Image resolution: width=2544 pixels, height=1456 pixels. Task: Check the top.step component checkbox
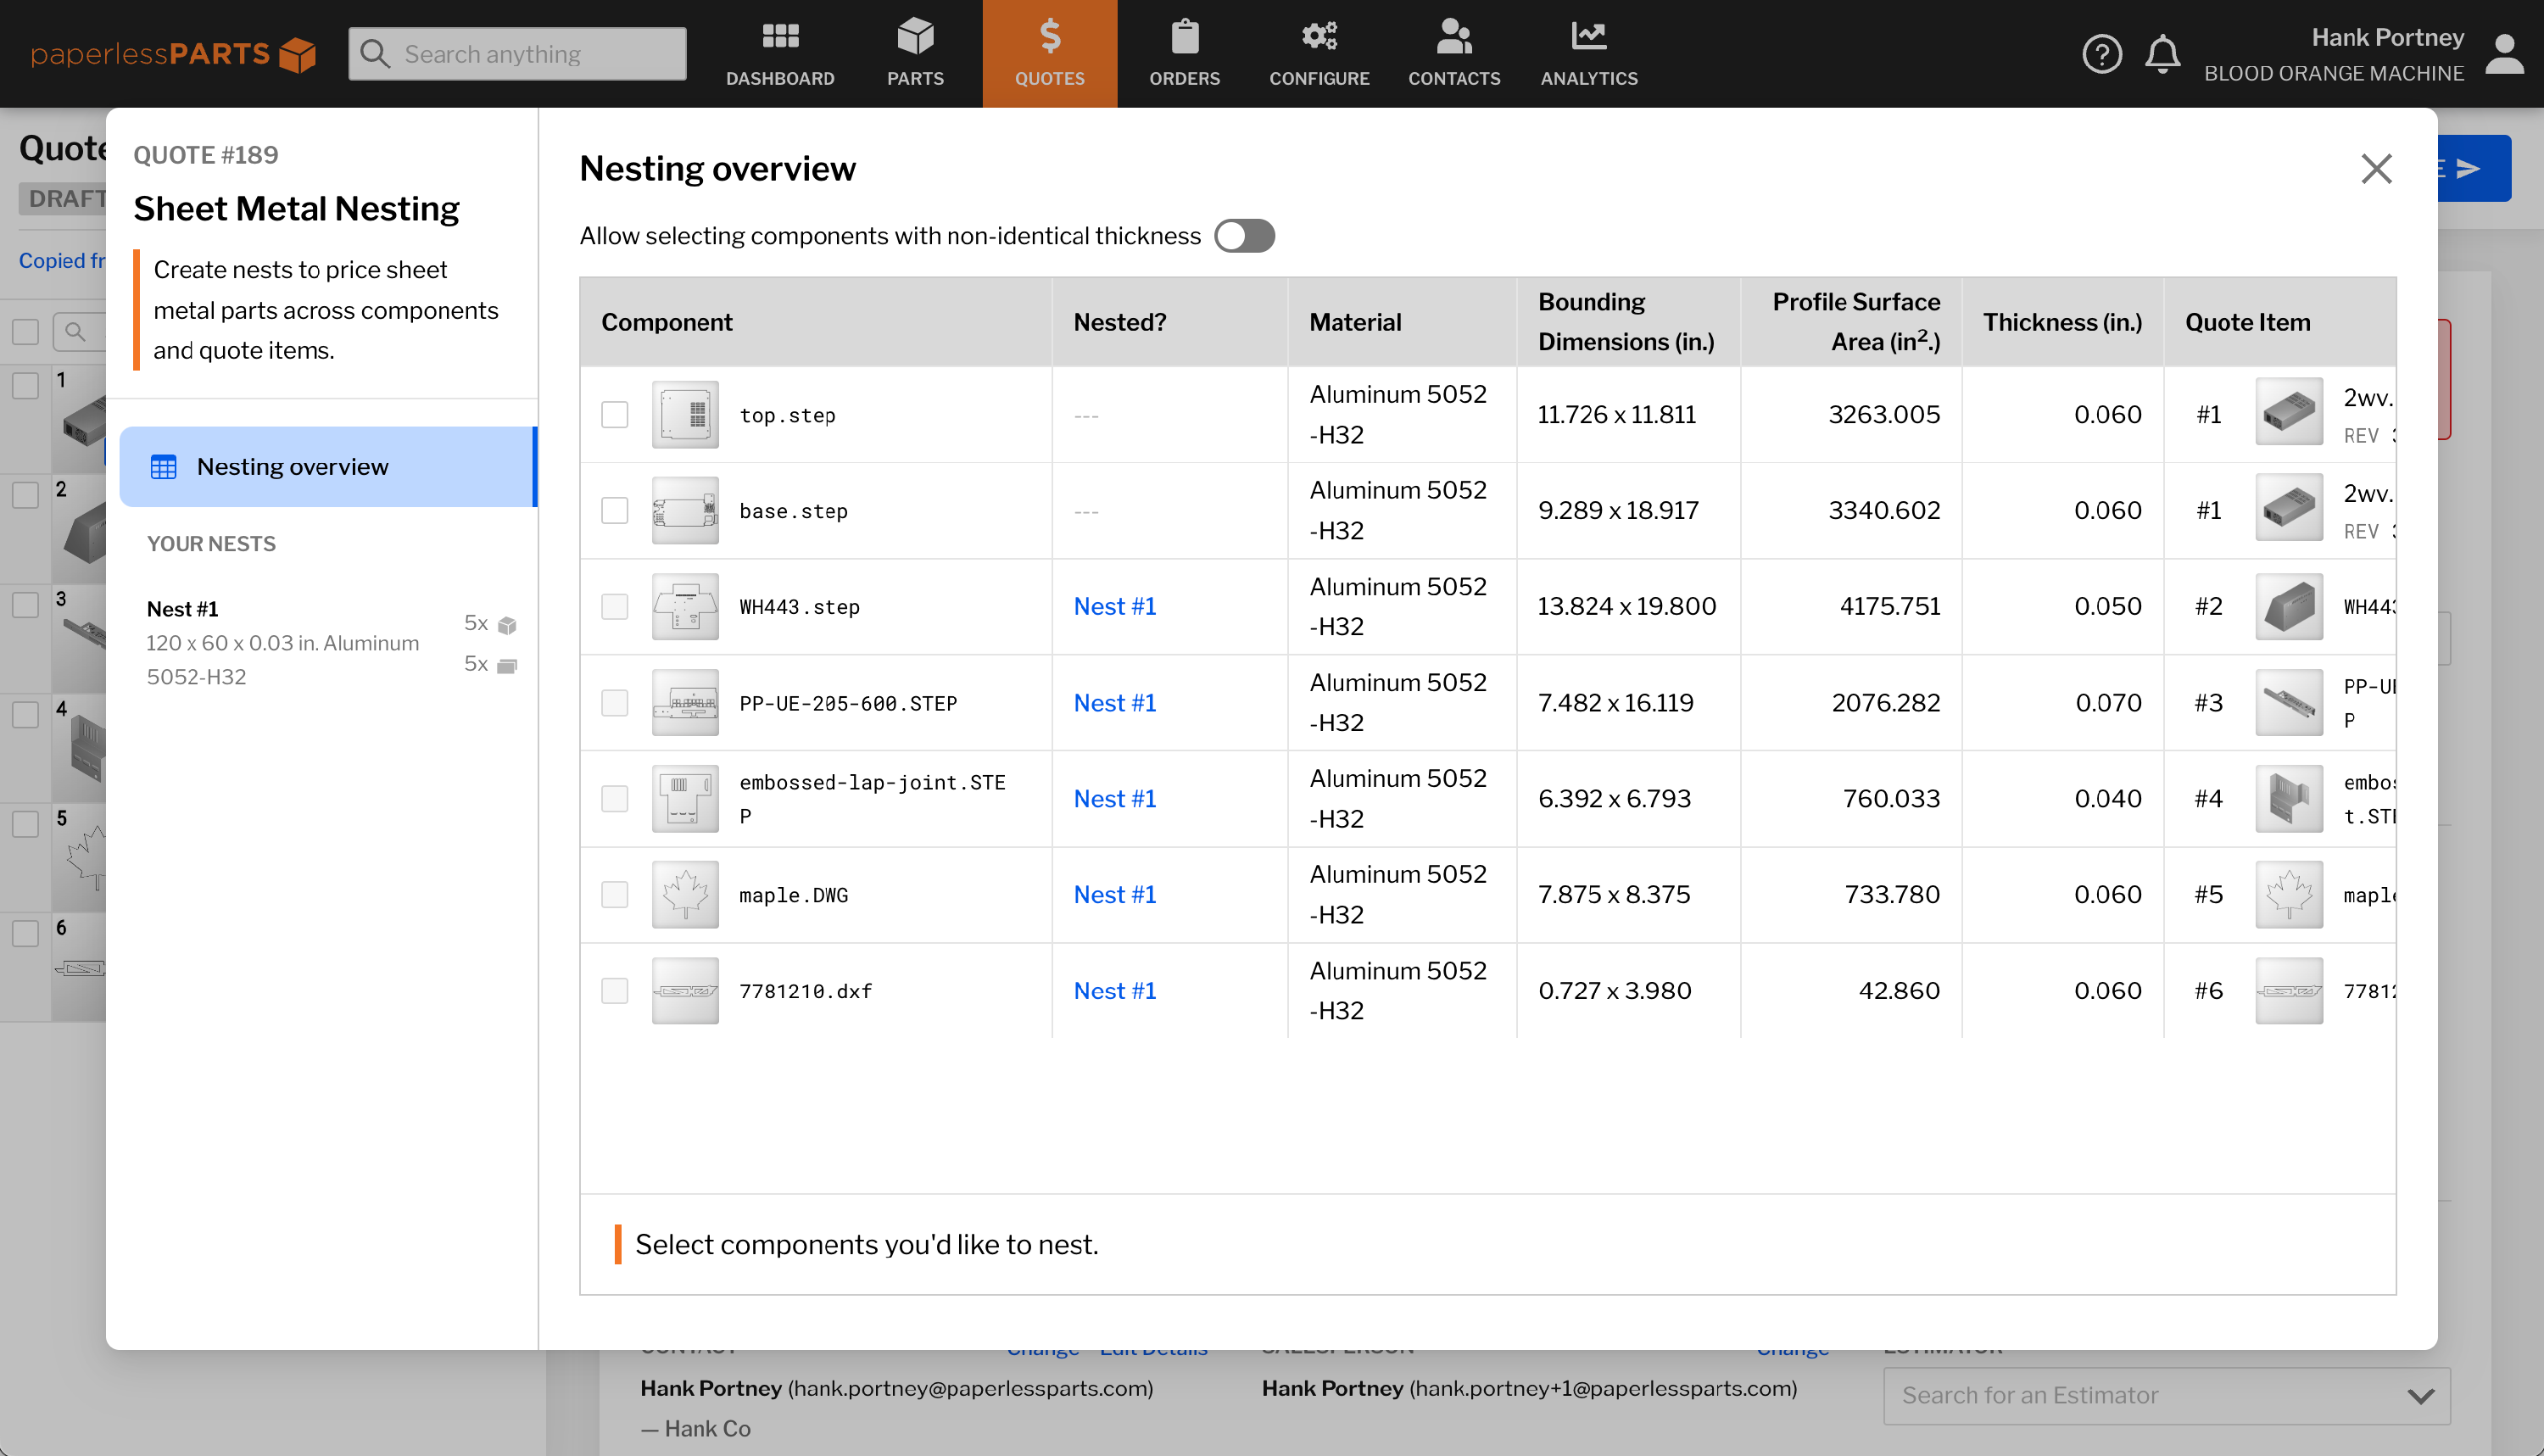click(614, 414)
